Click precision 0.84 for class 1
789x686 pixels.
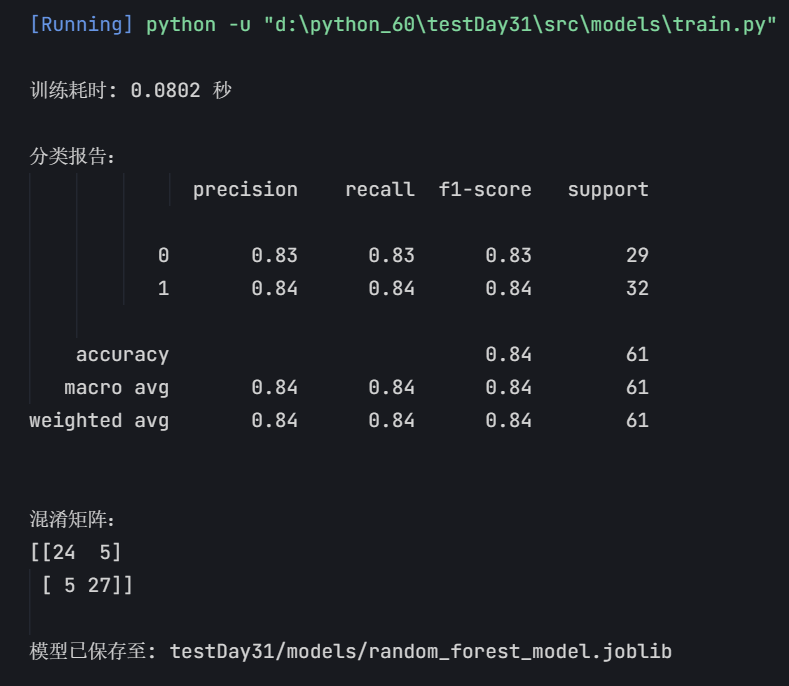click(x=275, y=288)
